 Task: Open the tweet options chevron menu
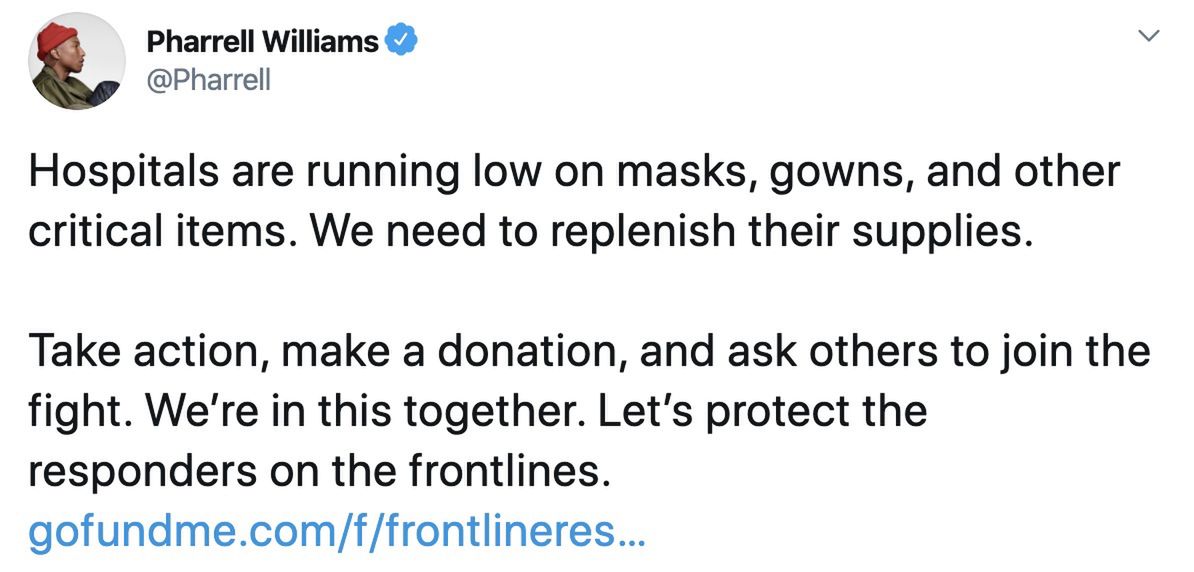pos(1150,37)
